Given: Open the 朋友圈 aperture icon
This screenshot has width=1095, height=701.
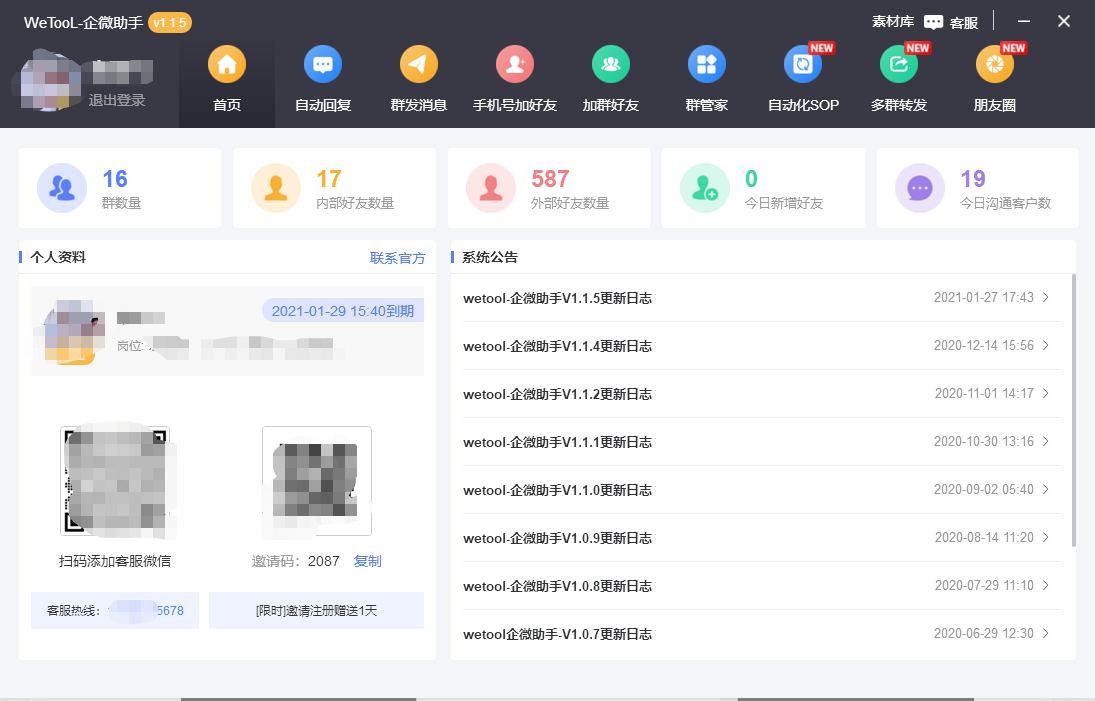Looking at the screenshot, I should click(994, 64).
